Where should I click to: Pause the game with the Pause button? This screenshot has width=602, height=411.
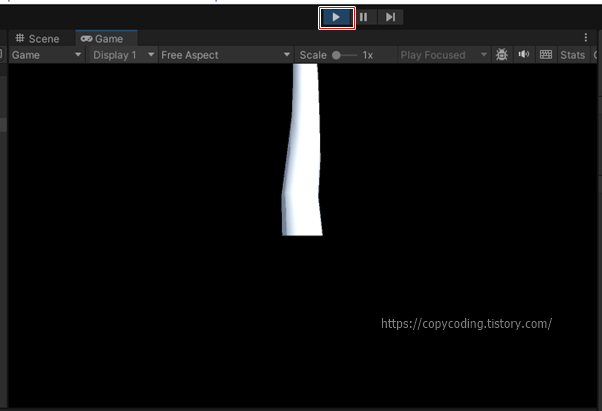(x=364, y=17)
